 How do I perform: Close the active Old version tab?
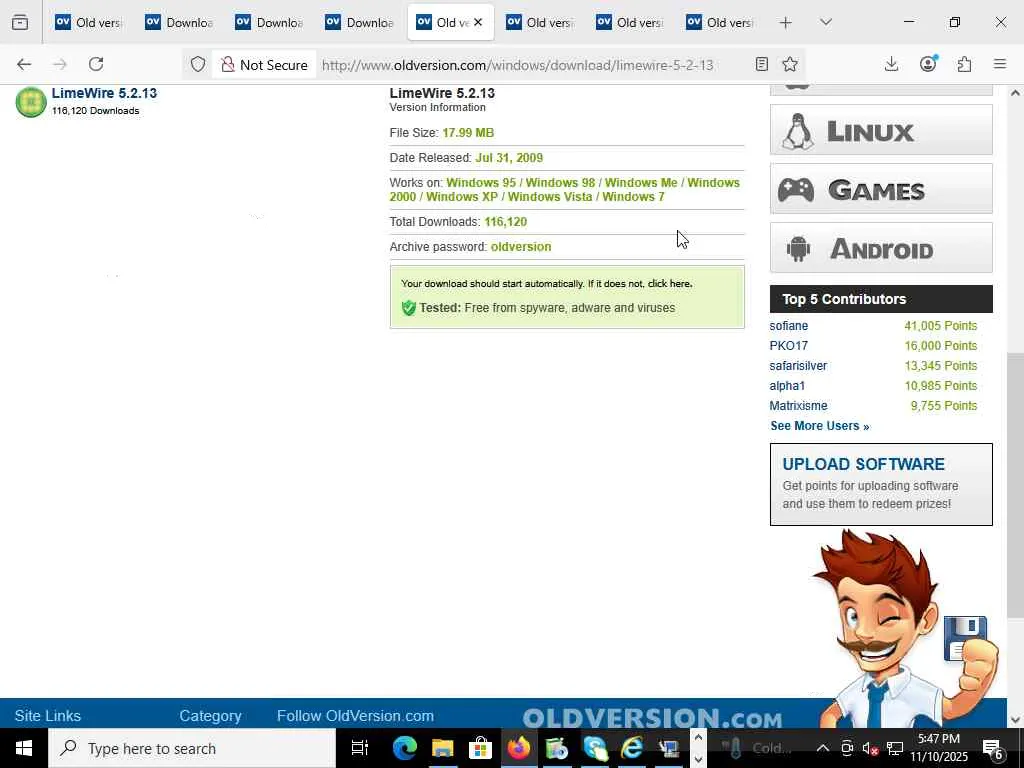478,22
